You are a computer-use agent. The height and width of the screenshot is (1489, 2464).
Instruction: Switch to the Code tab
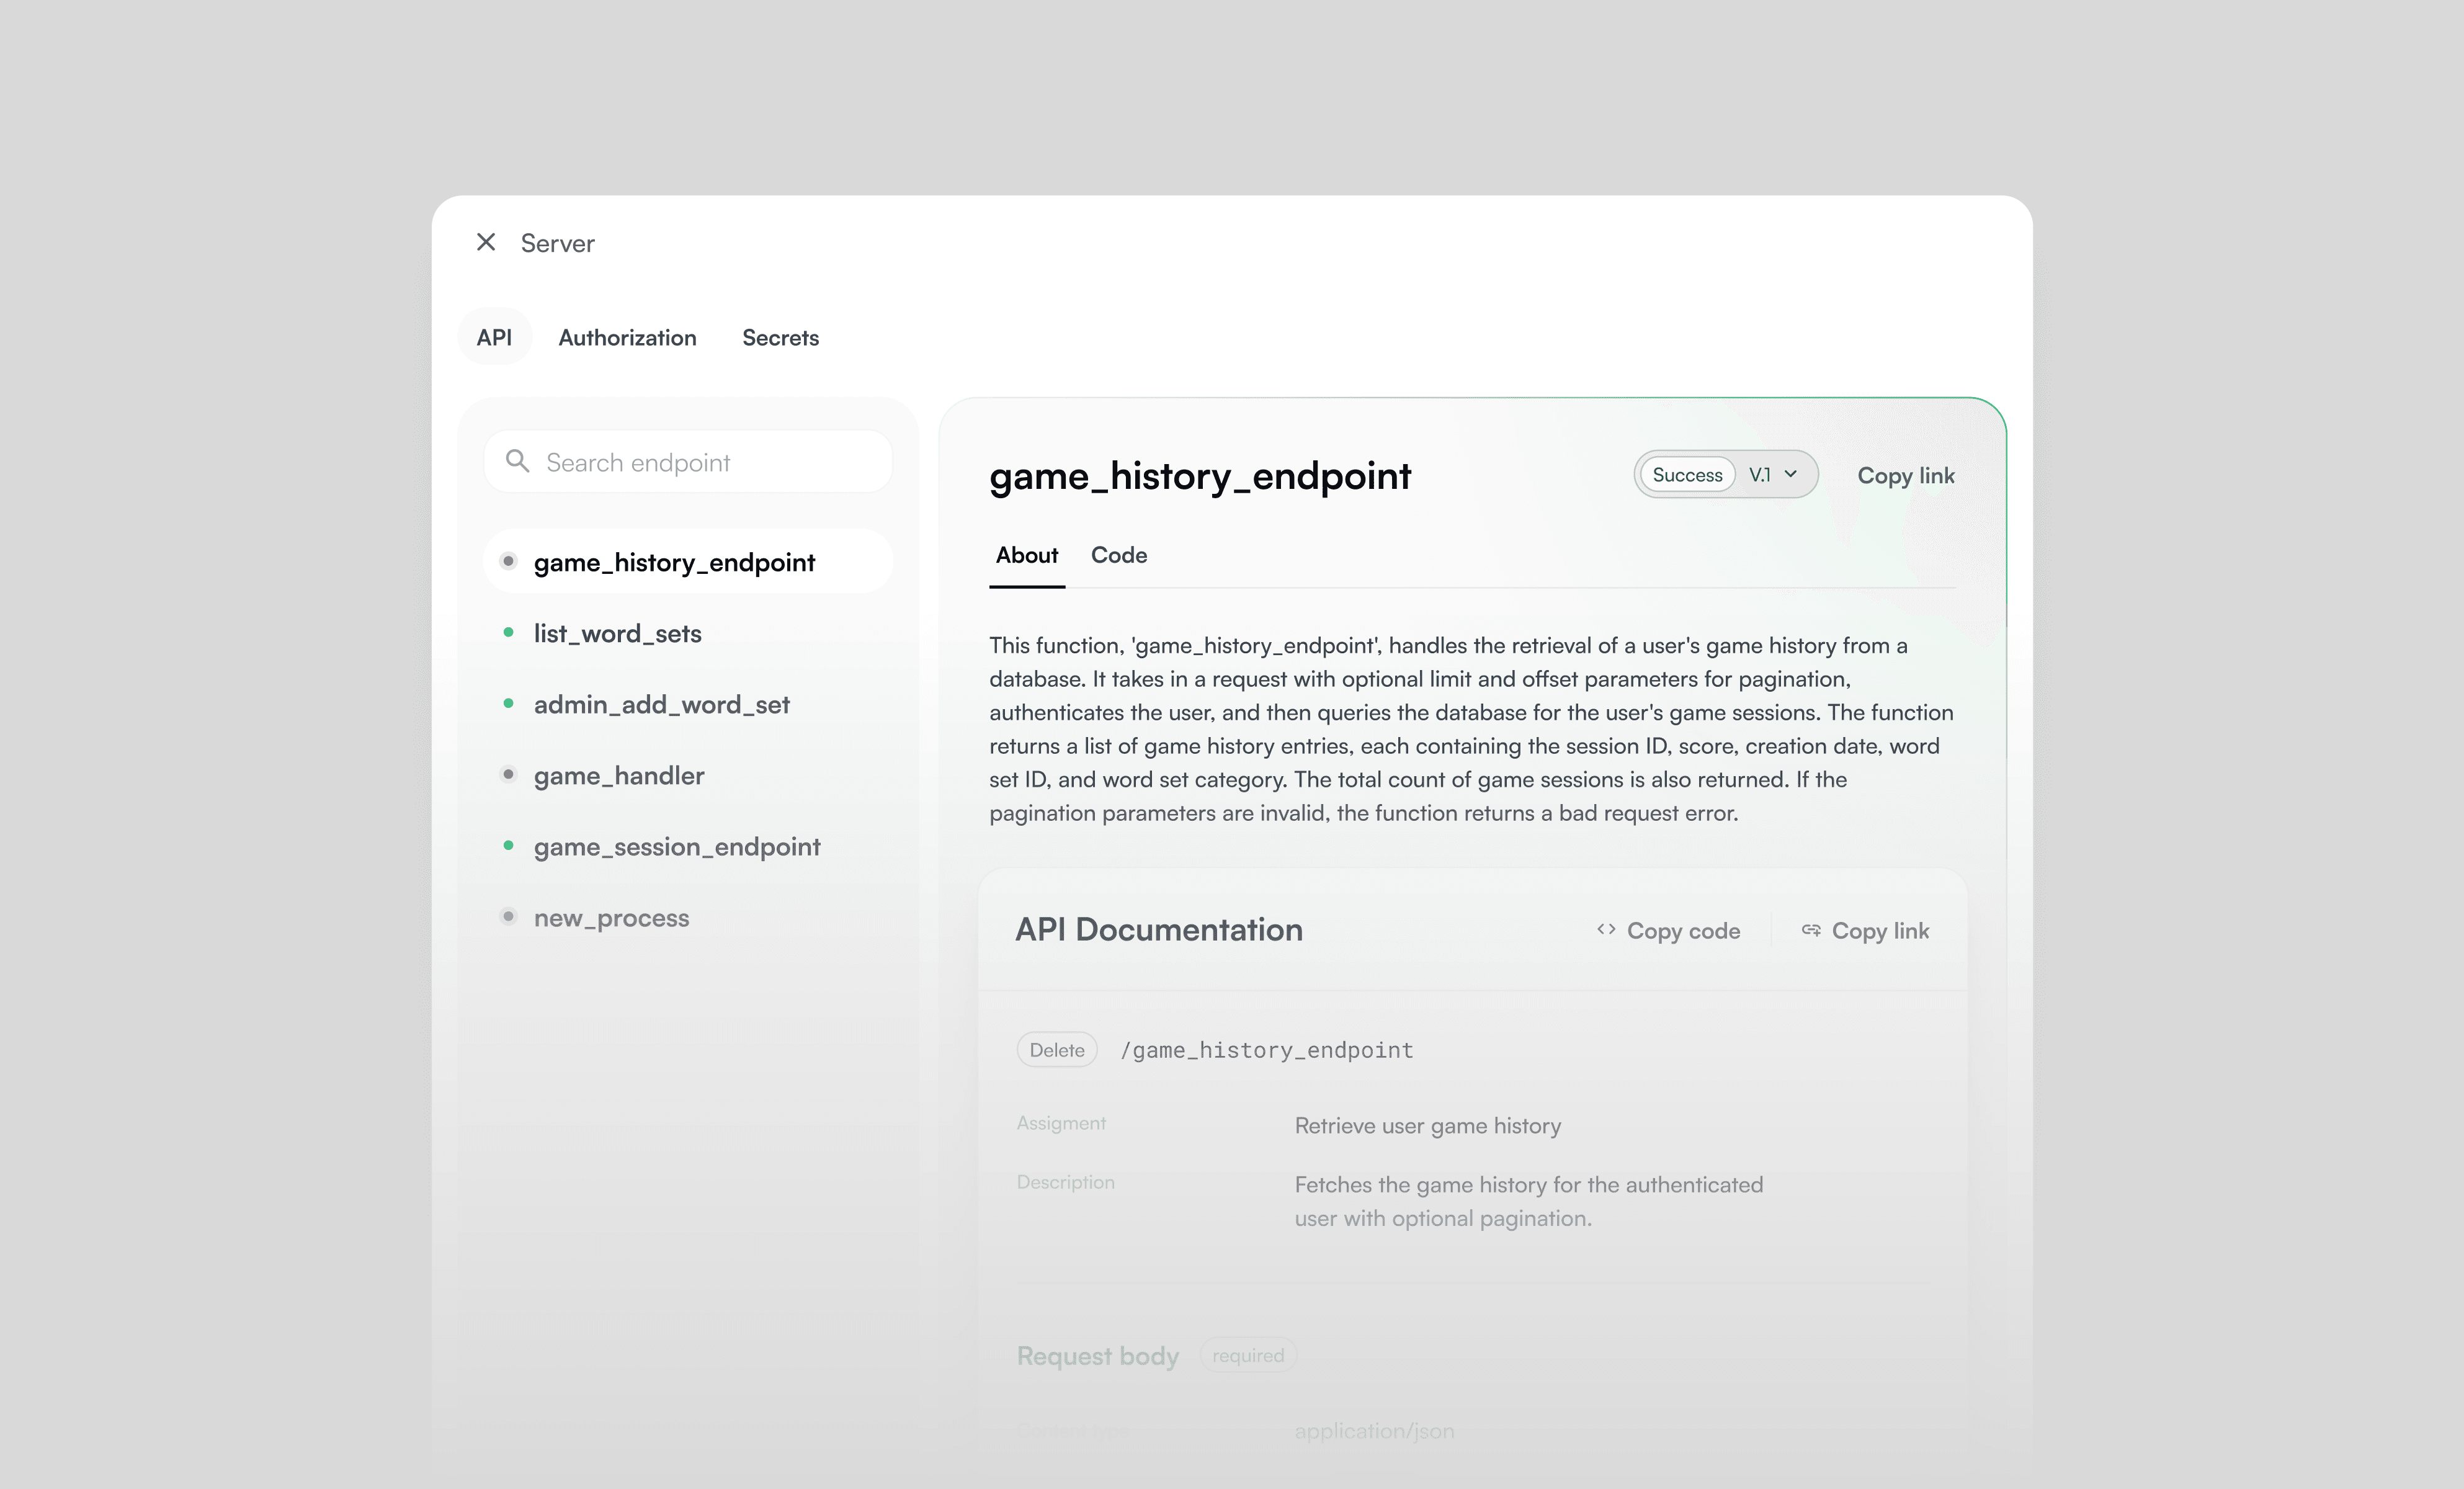click(1118, 555)
